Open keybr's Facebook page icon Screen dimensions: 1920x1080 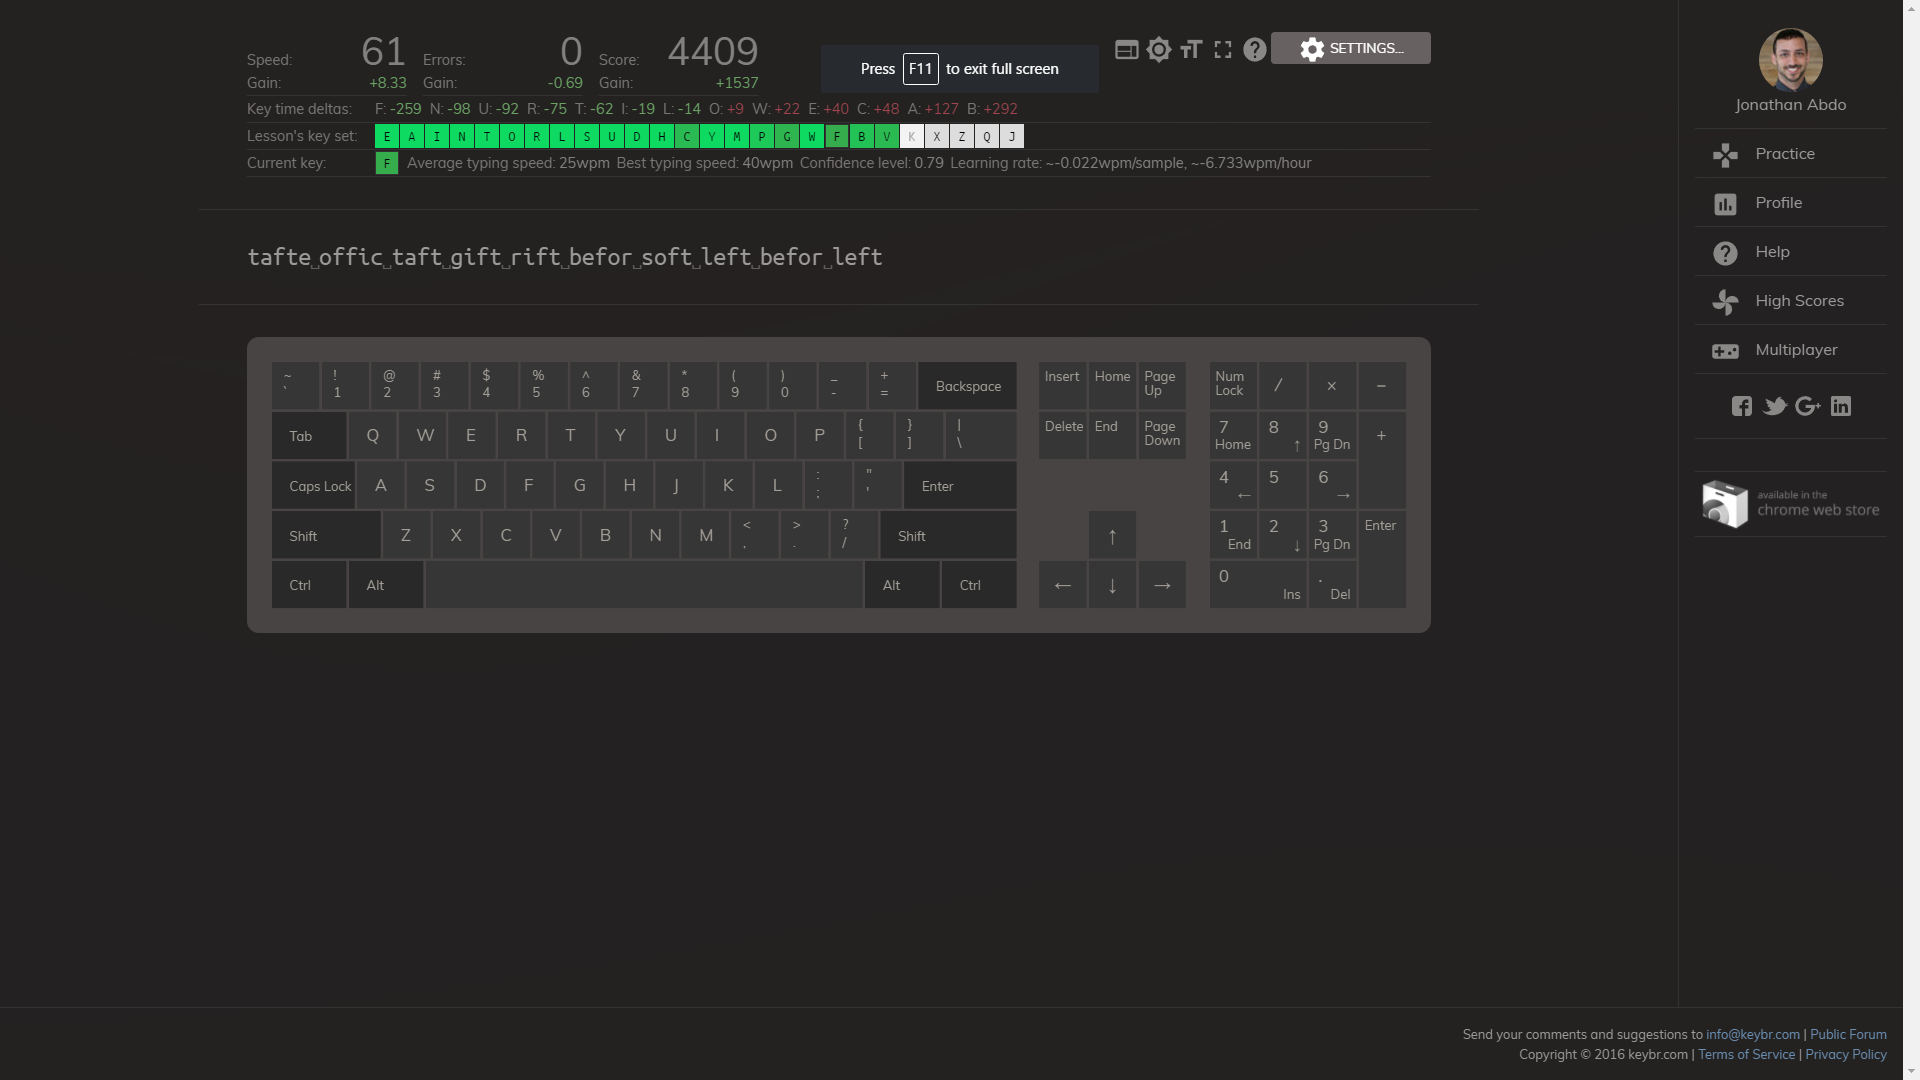pyautogui.click(x=1742, y=406)
